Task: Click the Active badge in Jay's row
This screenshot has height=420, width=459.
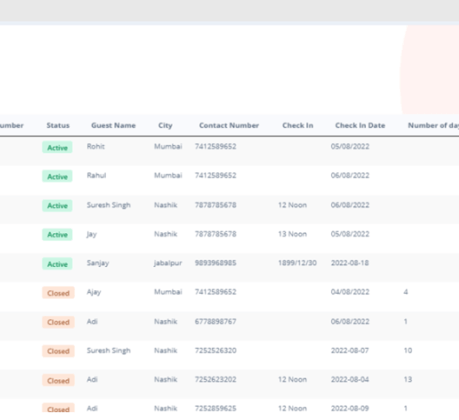Action: click(57, 235)
